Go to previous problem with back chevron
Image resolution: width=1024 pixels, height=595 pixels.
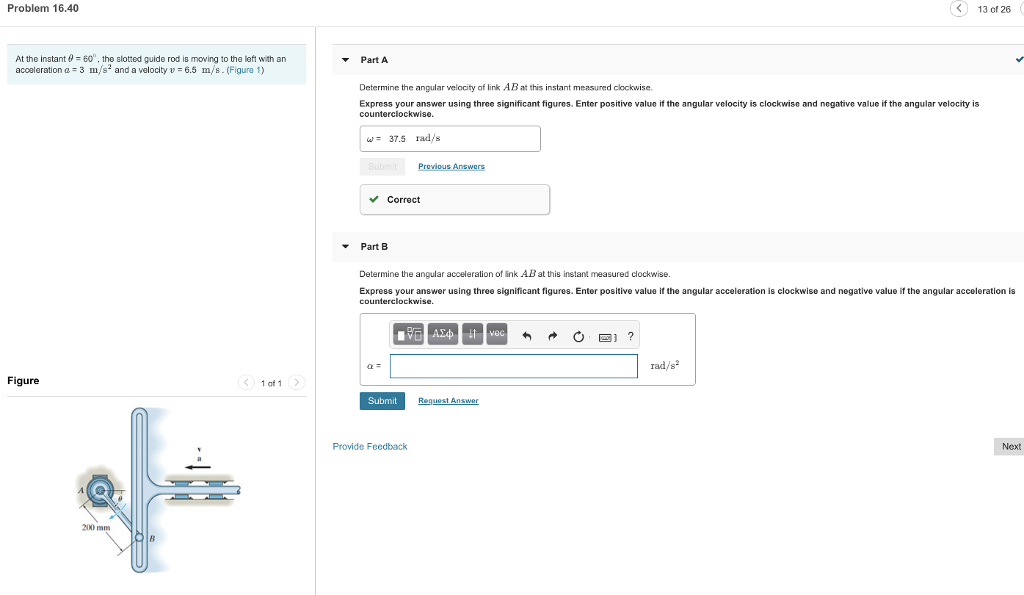point(958,7)
